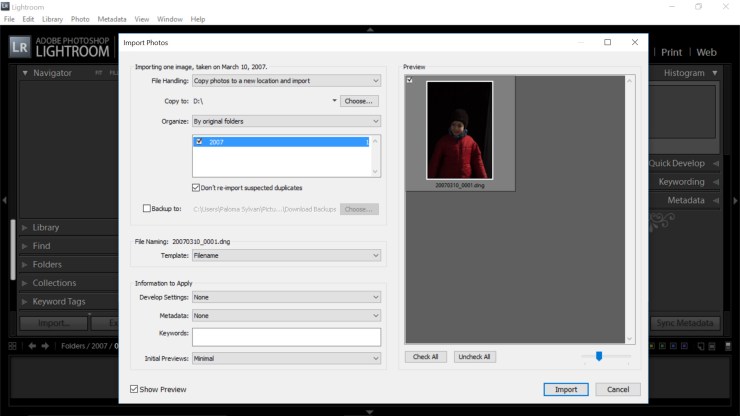Go forward with the filmstrip right arrow
This screenshot has height=416, width=740.
[x=45, y=346]
